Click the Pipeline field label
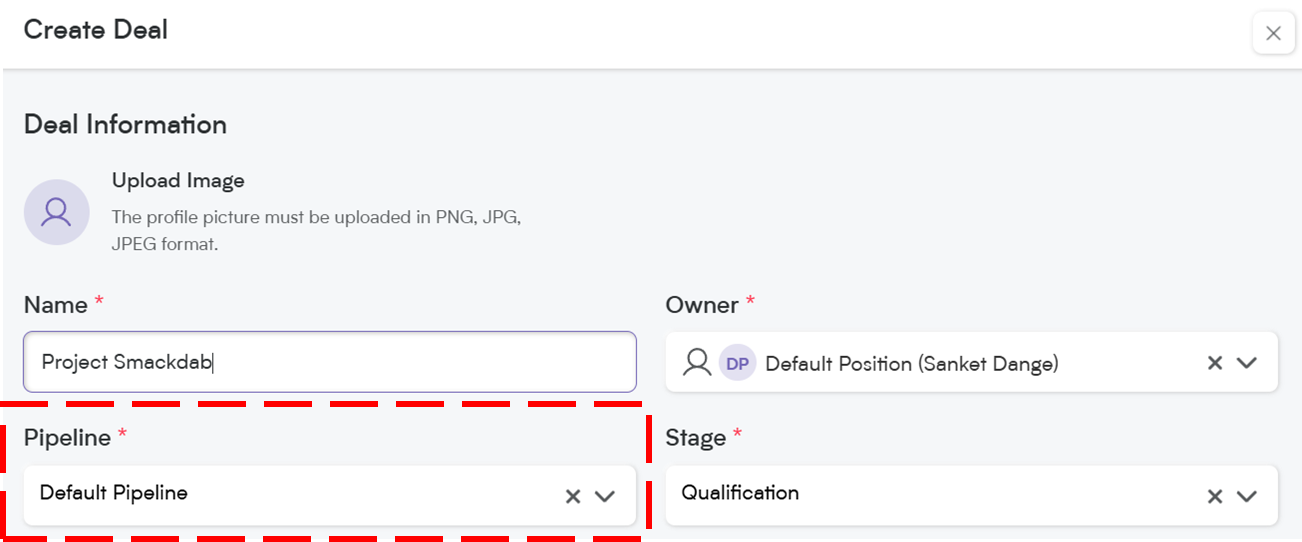The width and height of the screenshot is (1302, 542). 67,438
